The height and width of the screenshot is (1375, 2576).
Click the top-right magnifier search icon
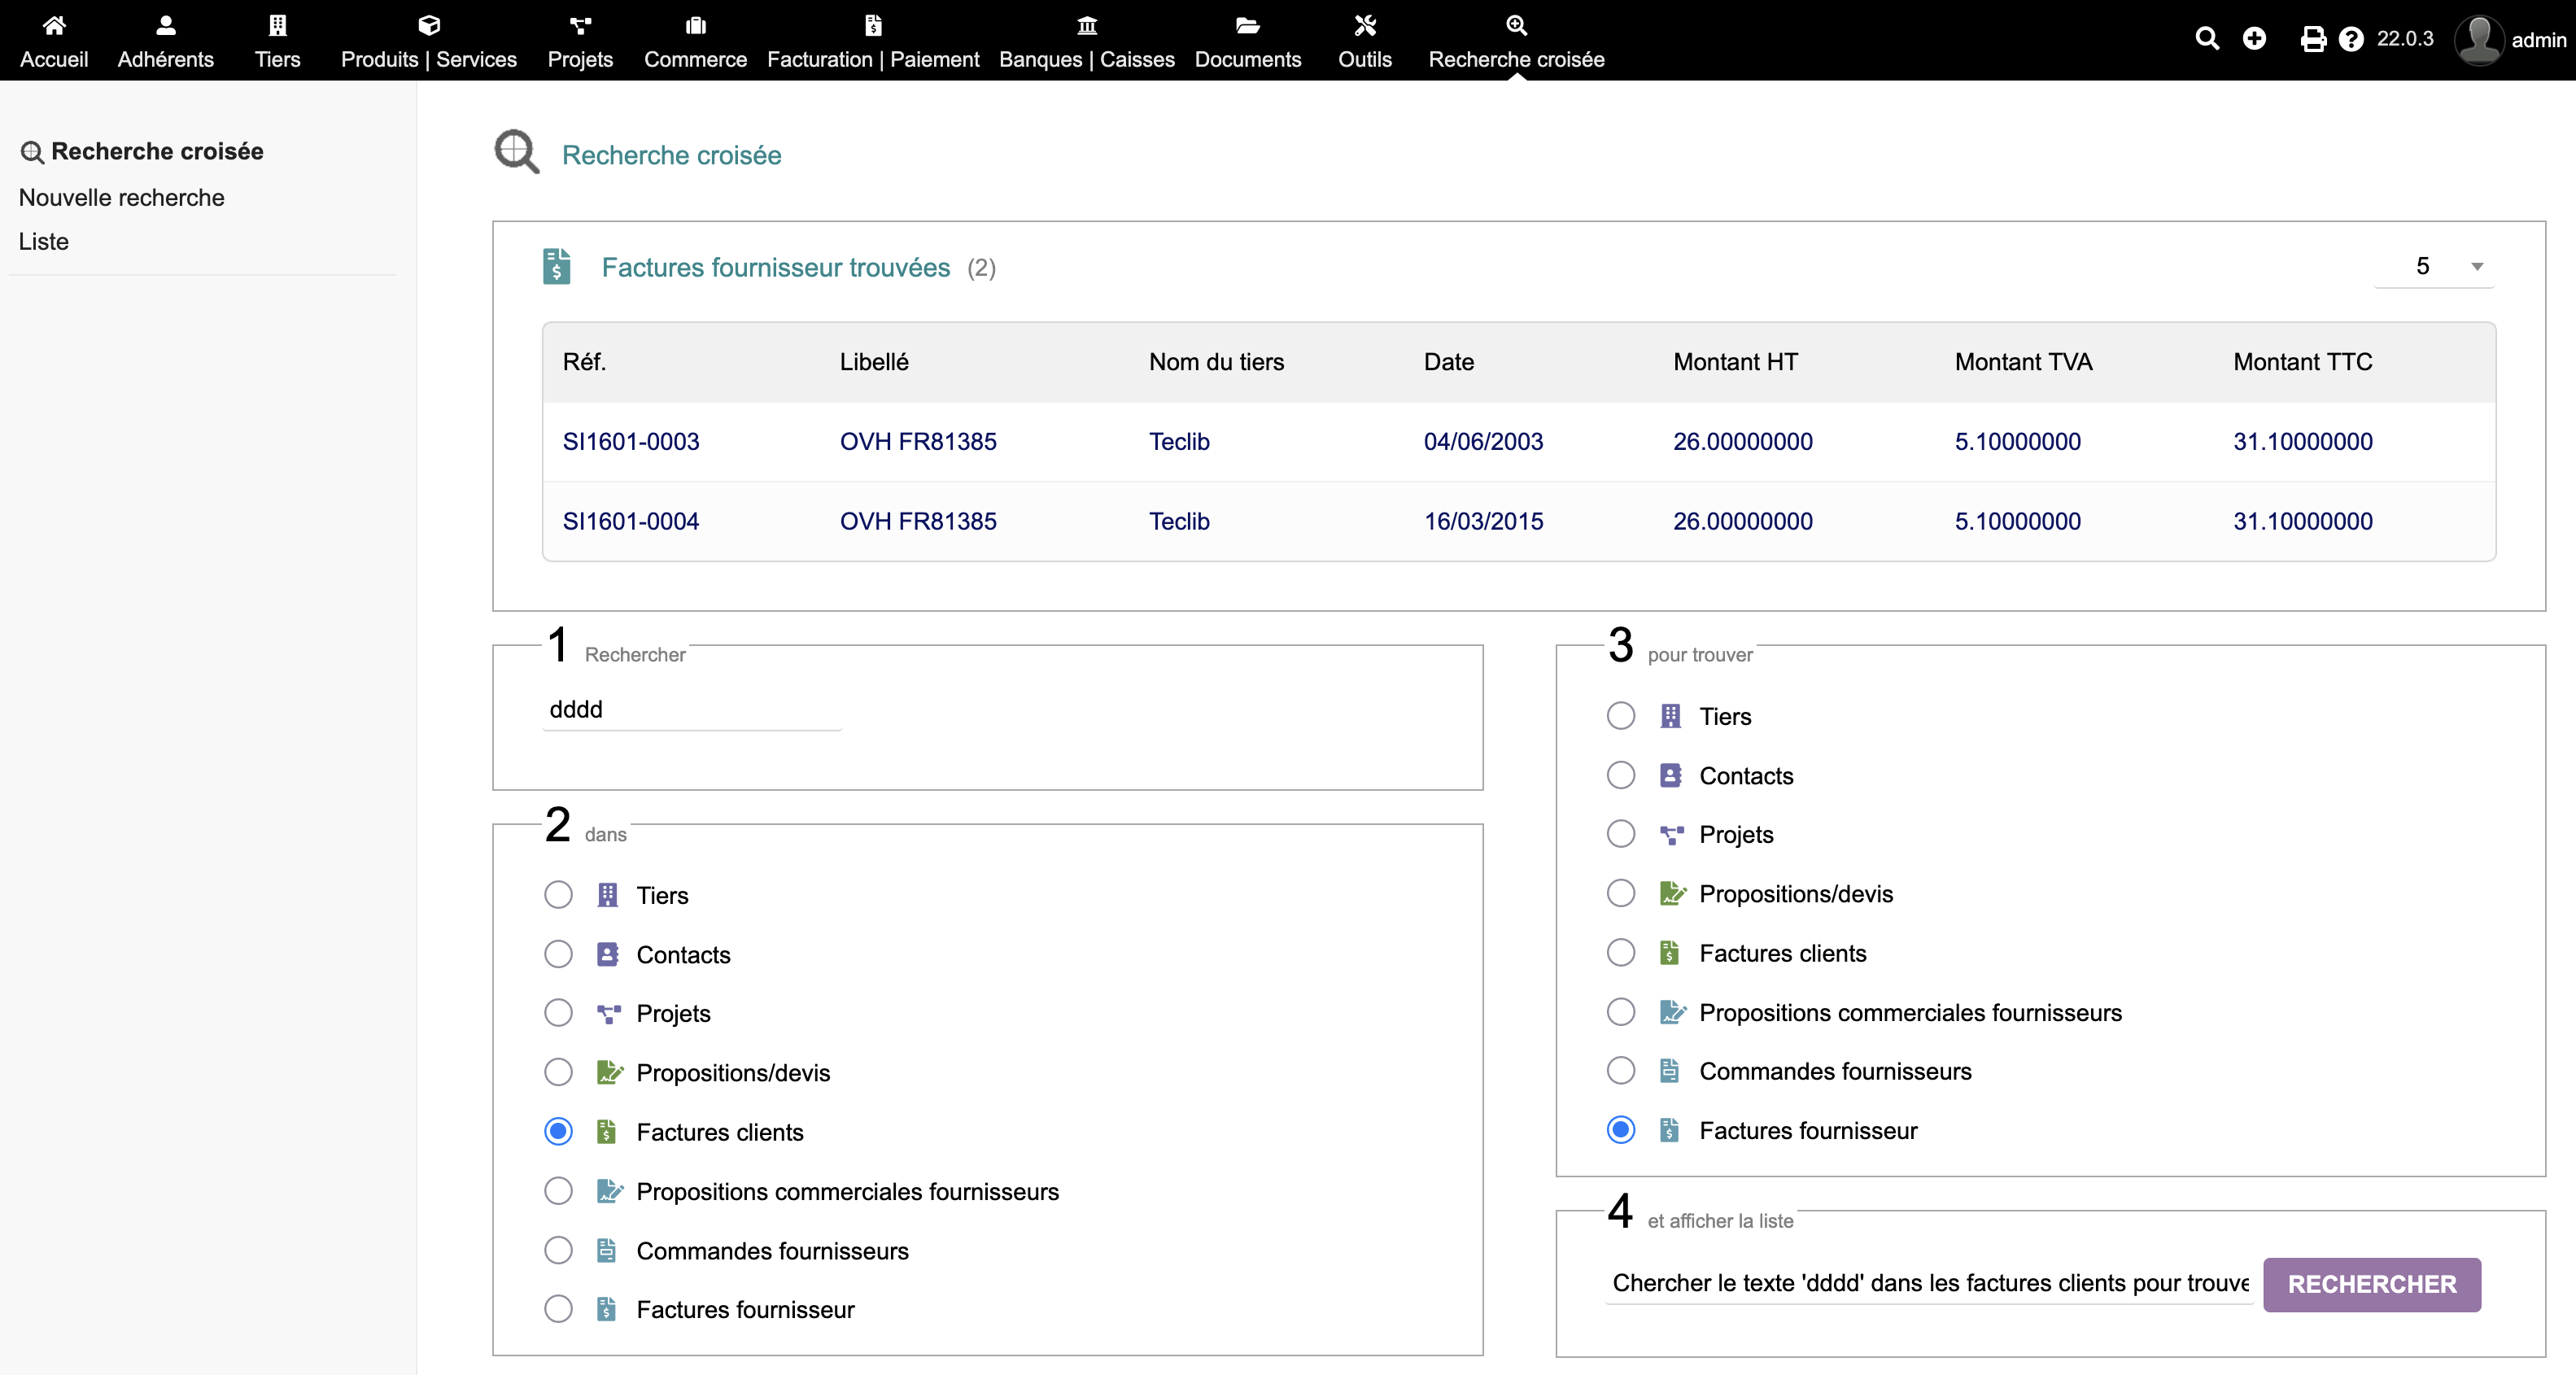click(x=2207, y=38)
